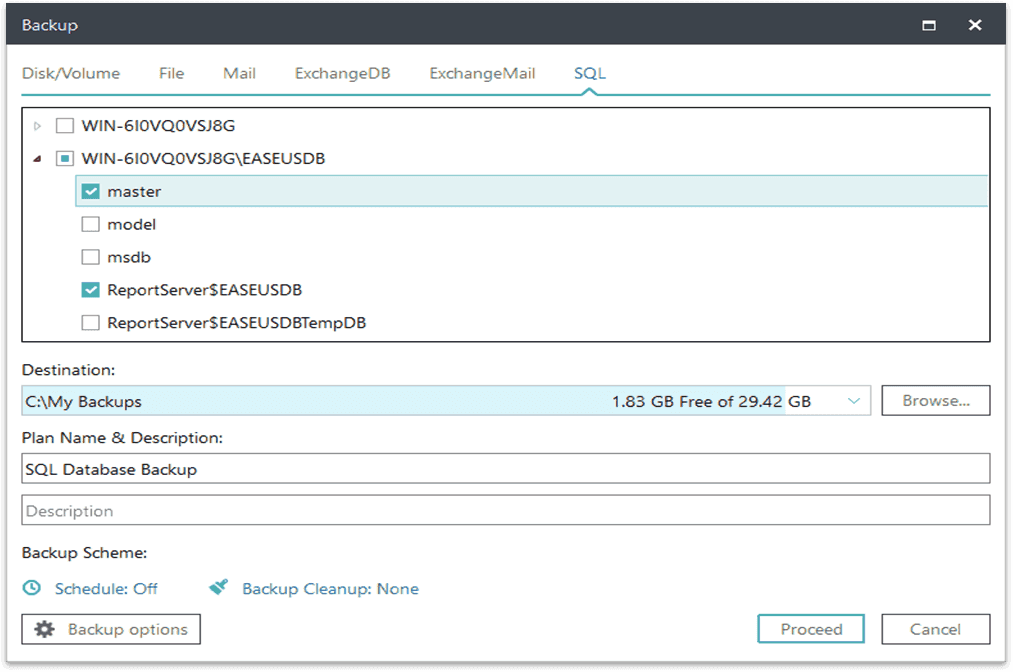Click the 'Destination:' label
The width and height of the screenshot is (1013, 672).
[x=68, y=370]
